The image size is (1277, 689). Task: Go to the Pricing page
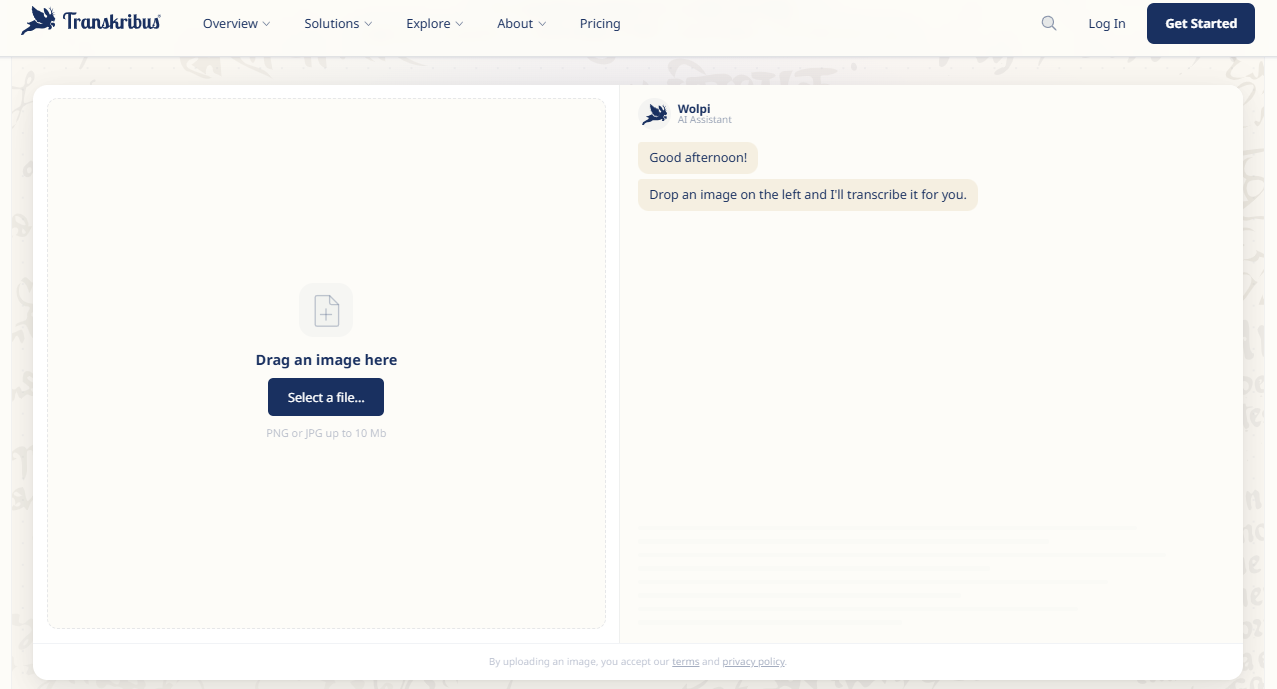[600, 24]
